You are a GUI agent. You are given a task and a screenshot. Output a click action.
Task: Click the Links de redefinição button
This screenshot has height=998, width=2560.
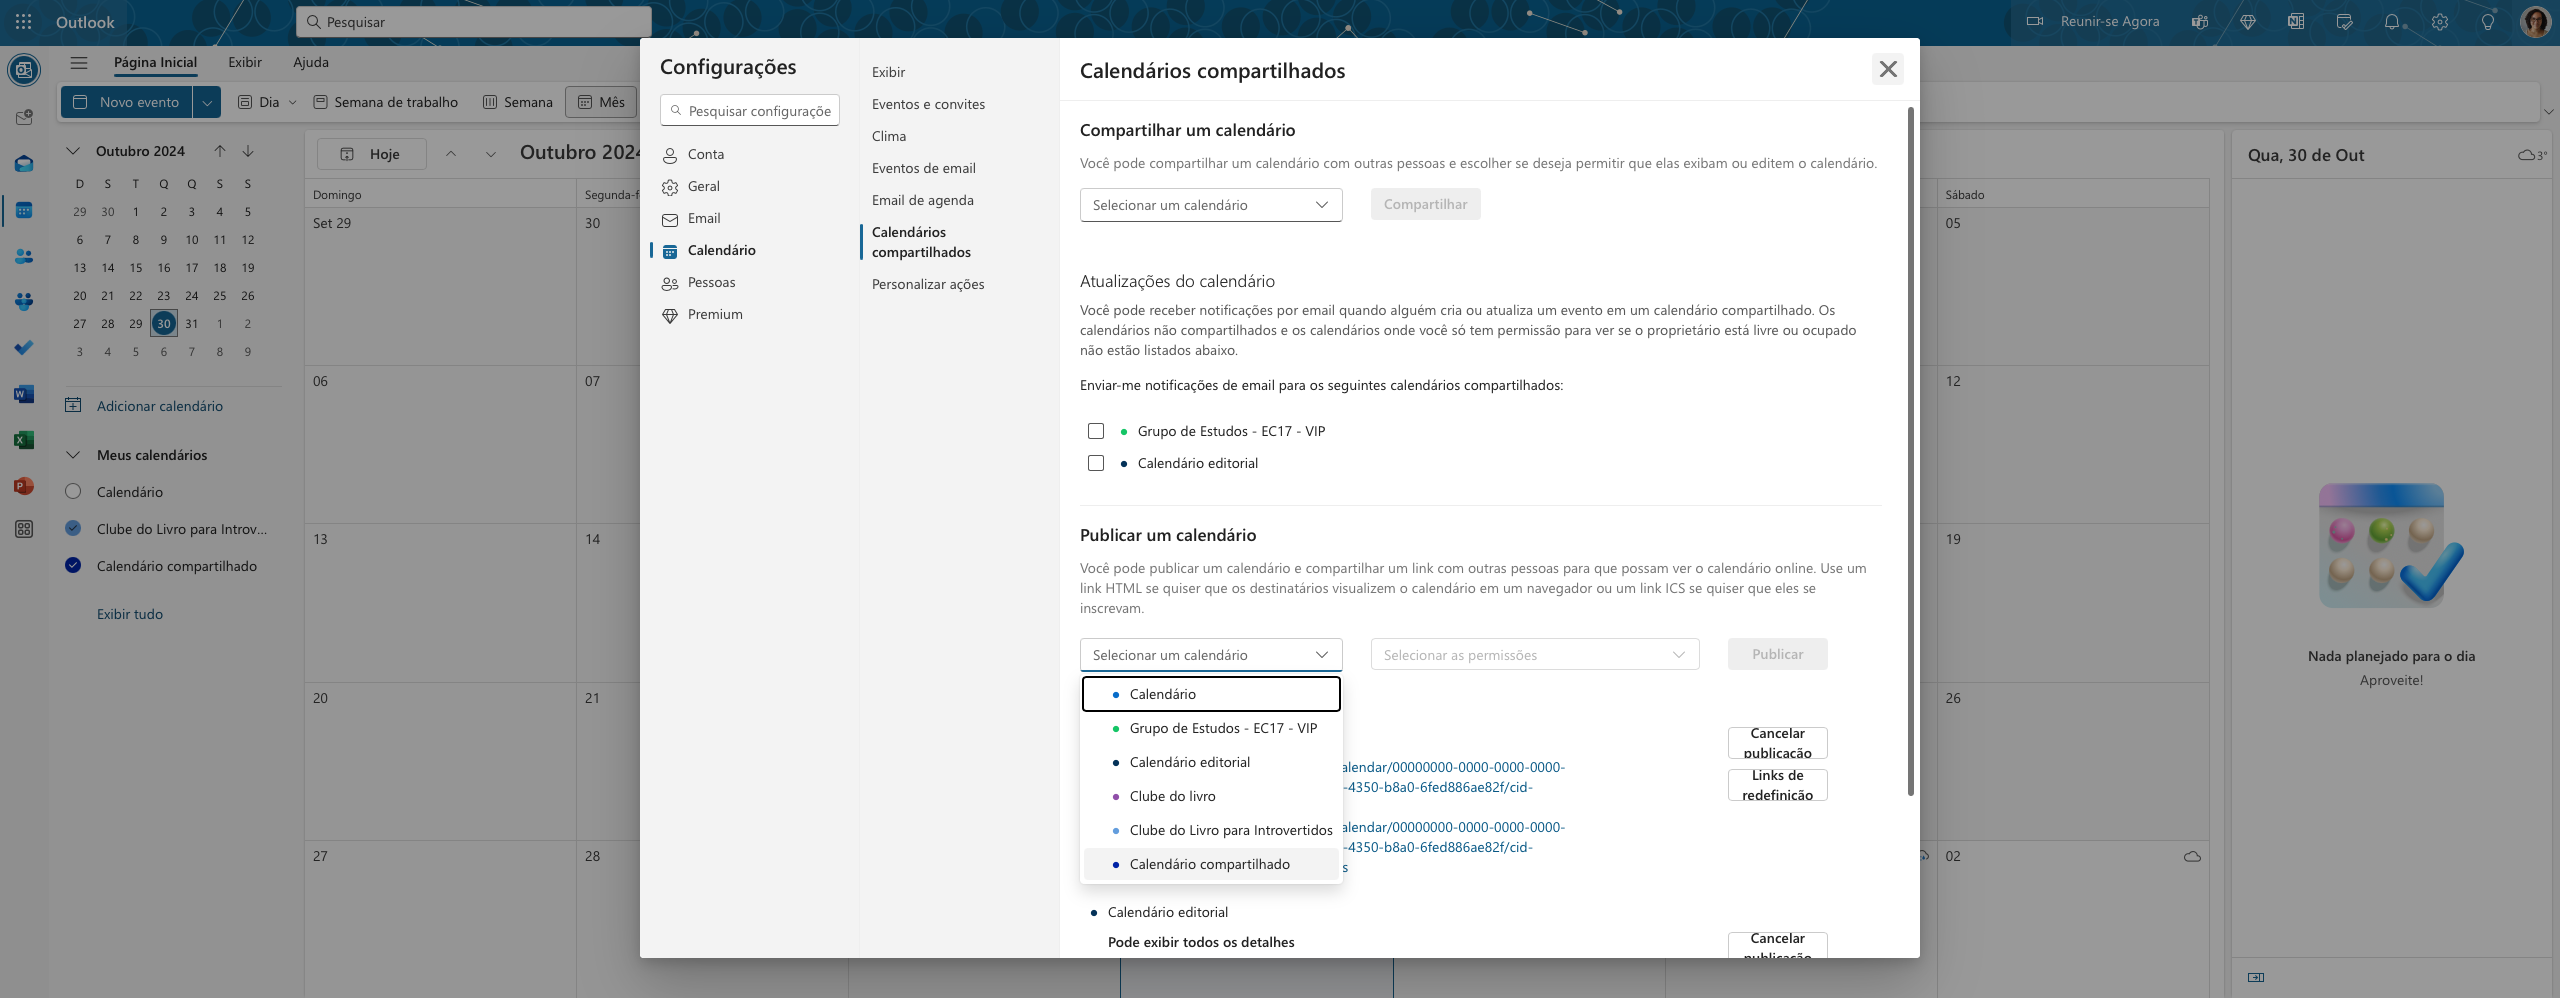point(1777,785)
